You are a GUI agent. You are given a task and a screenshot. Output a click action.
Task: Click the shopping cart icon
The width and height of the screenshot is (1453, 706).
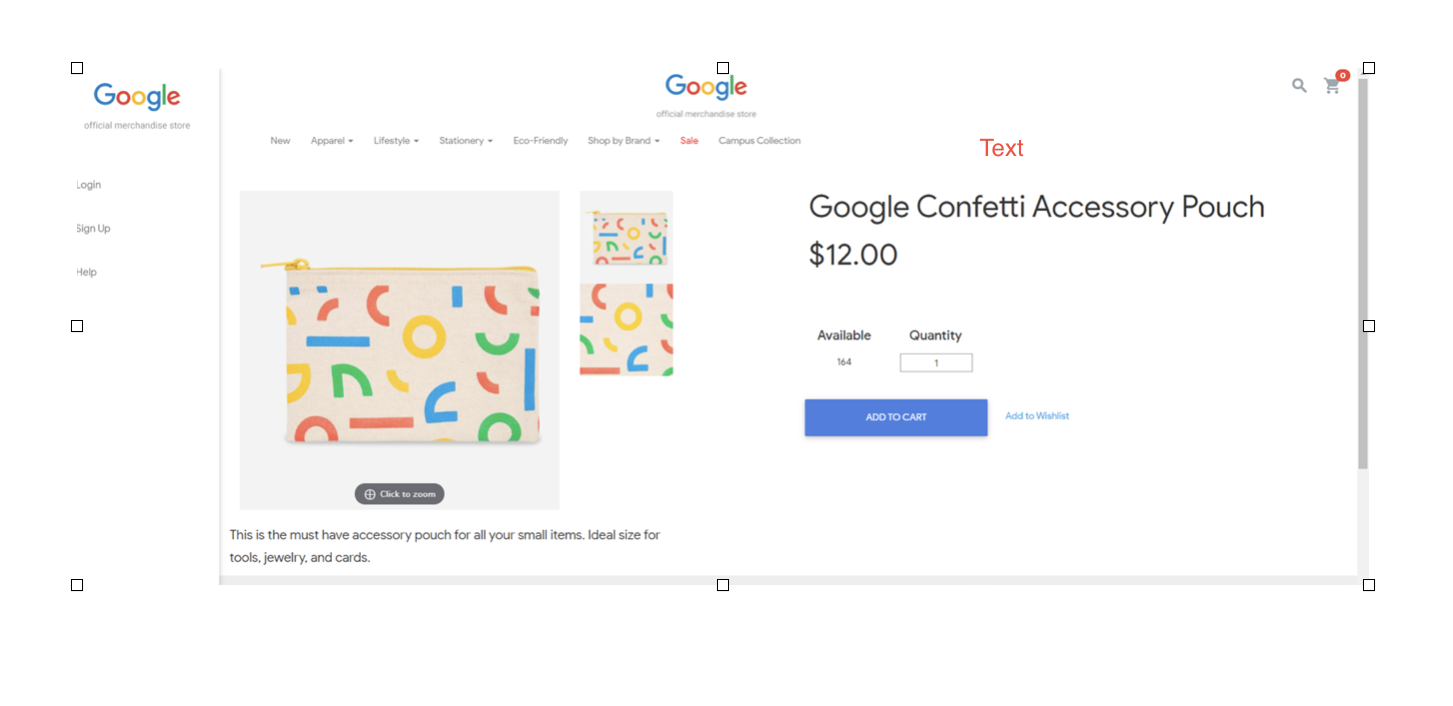(x=1332, y=86)
